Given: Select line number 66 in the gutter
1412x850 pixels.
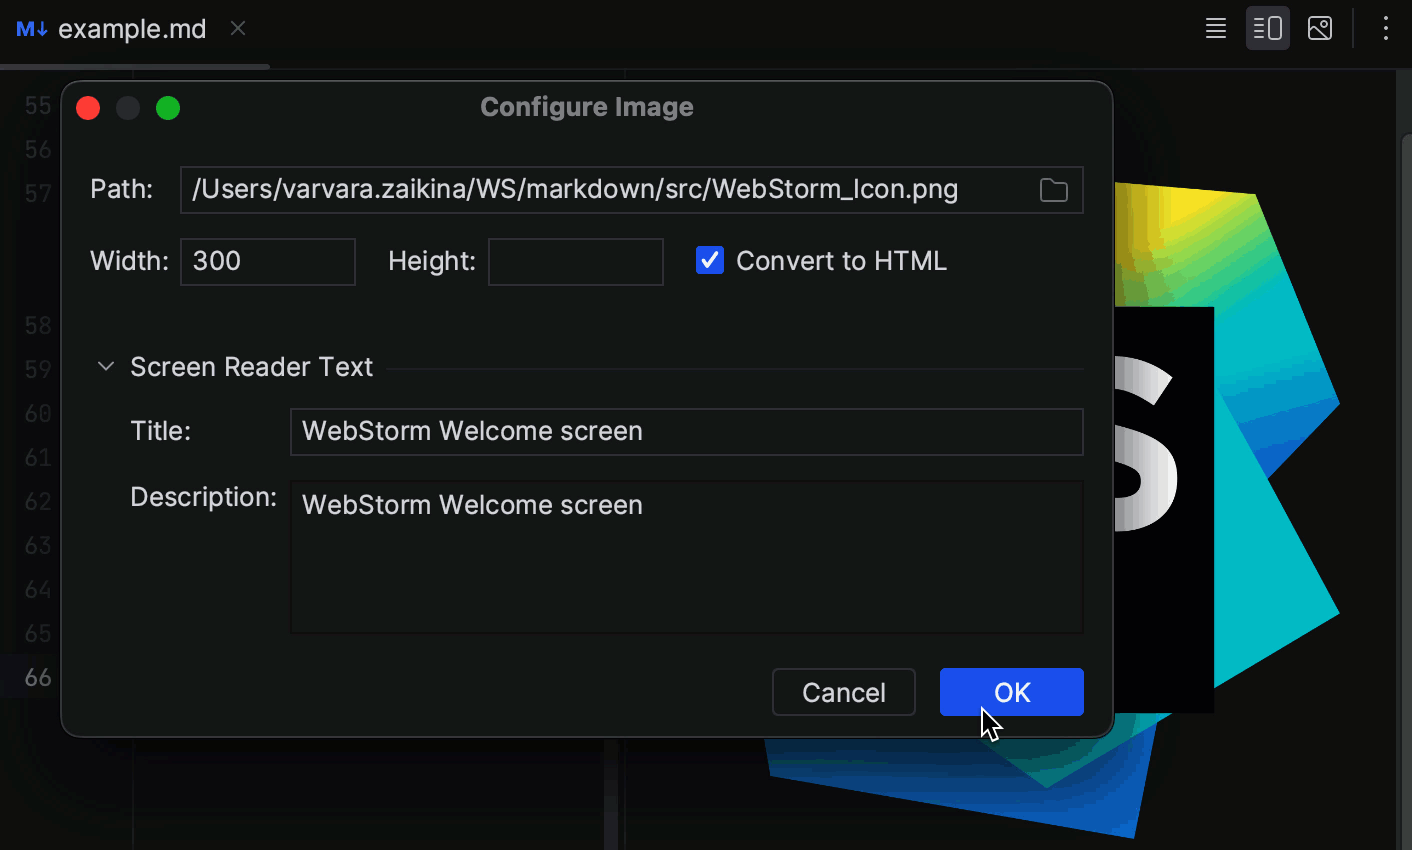Looking at the screenshot, I should coord(36,677).
